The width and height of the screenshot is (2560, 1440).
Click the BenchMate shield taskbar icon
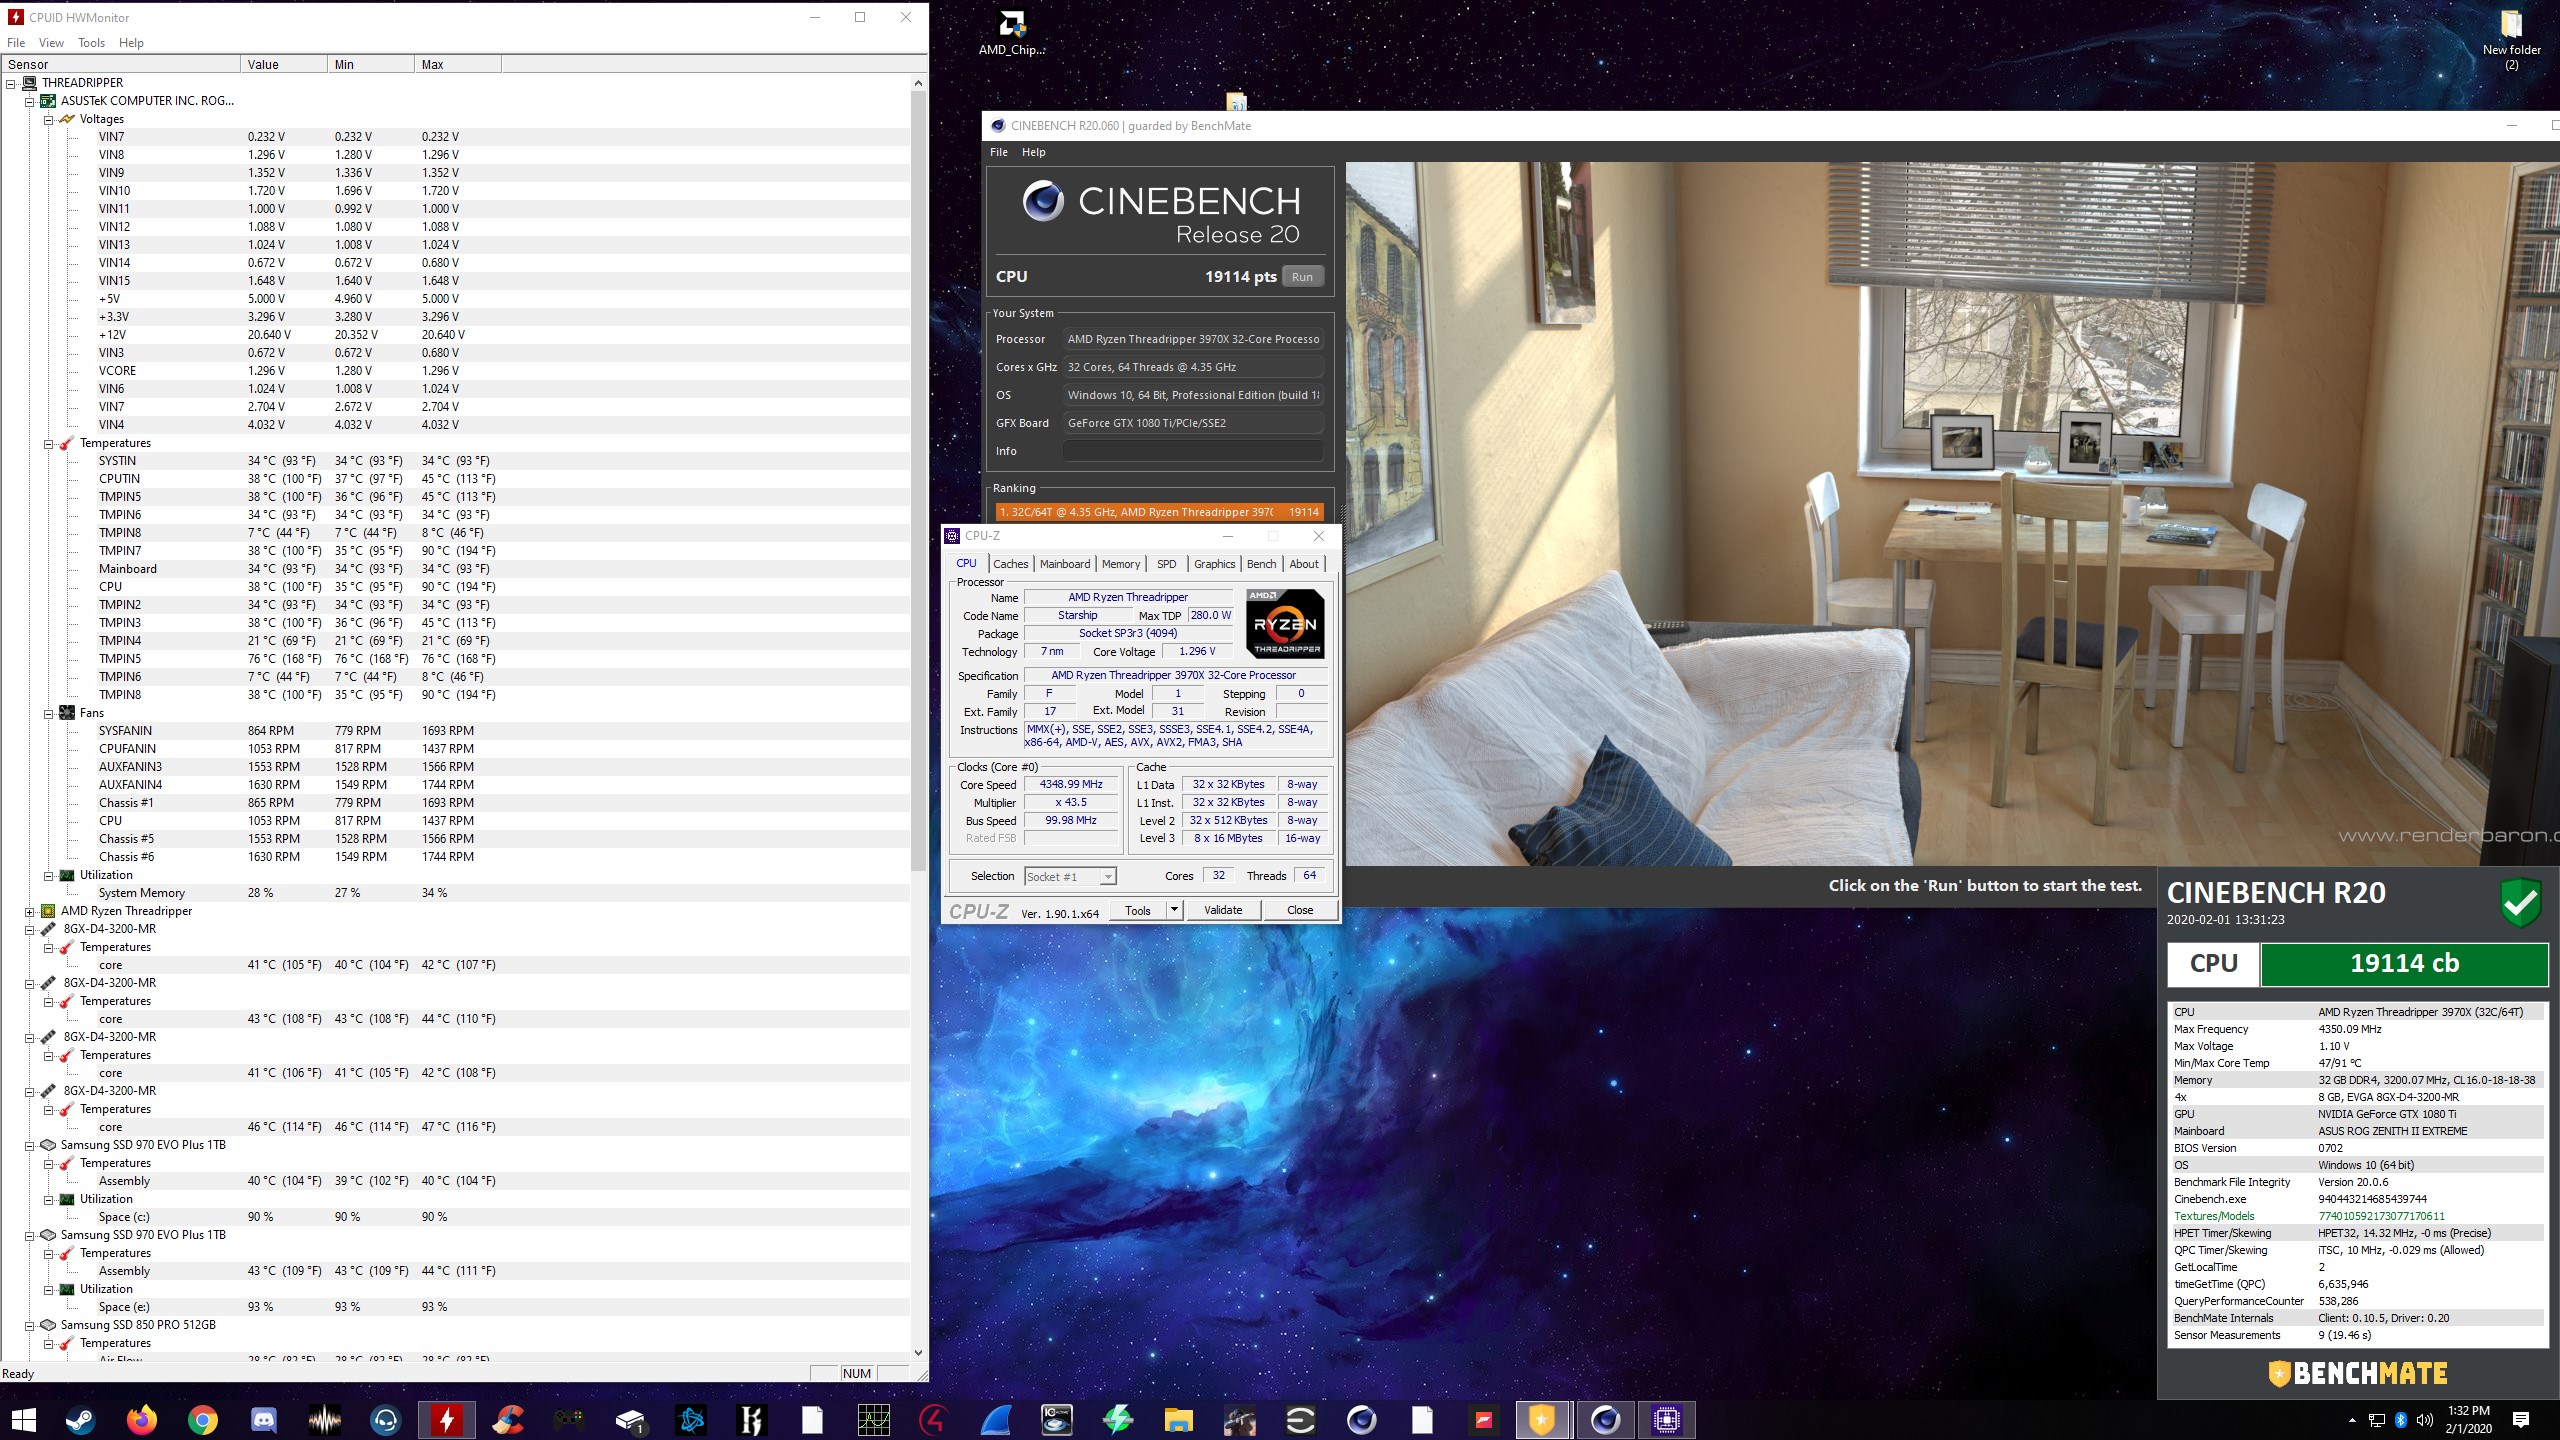(x=1542, y=1419)
